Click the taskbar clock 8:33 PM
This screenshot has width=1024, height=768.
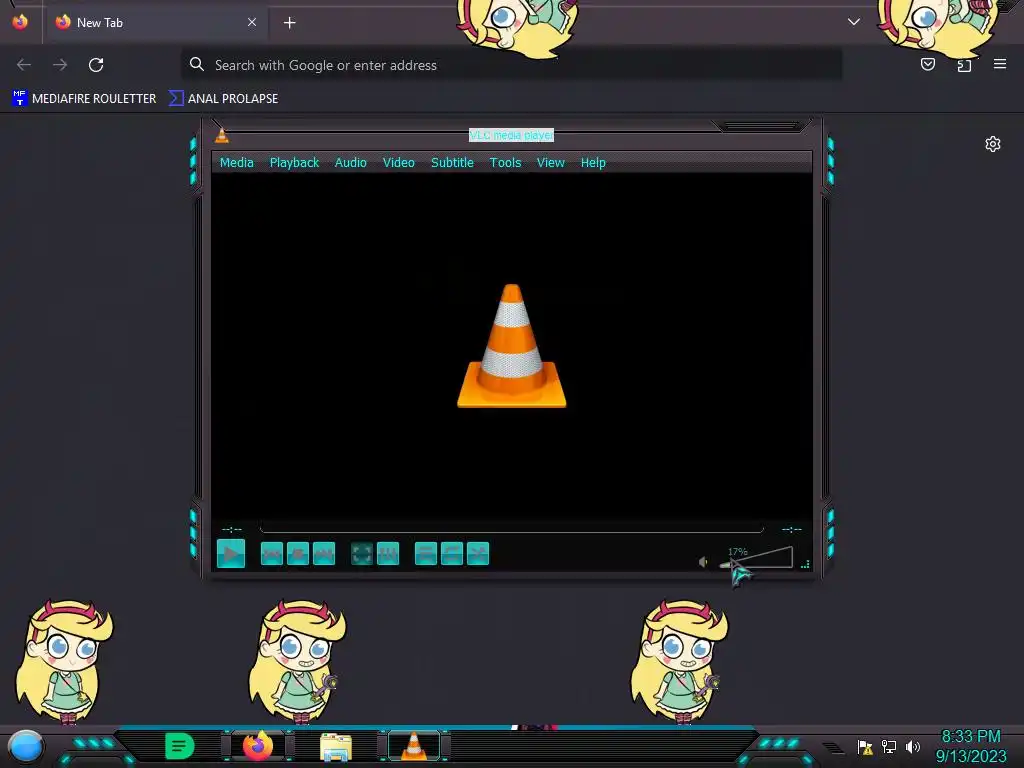click(x=971, y=737)
